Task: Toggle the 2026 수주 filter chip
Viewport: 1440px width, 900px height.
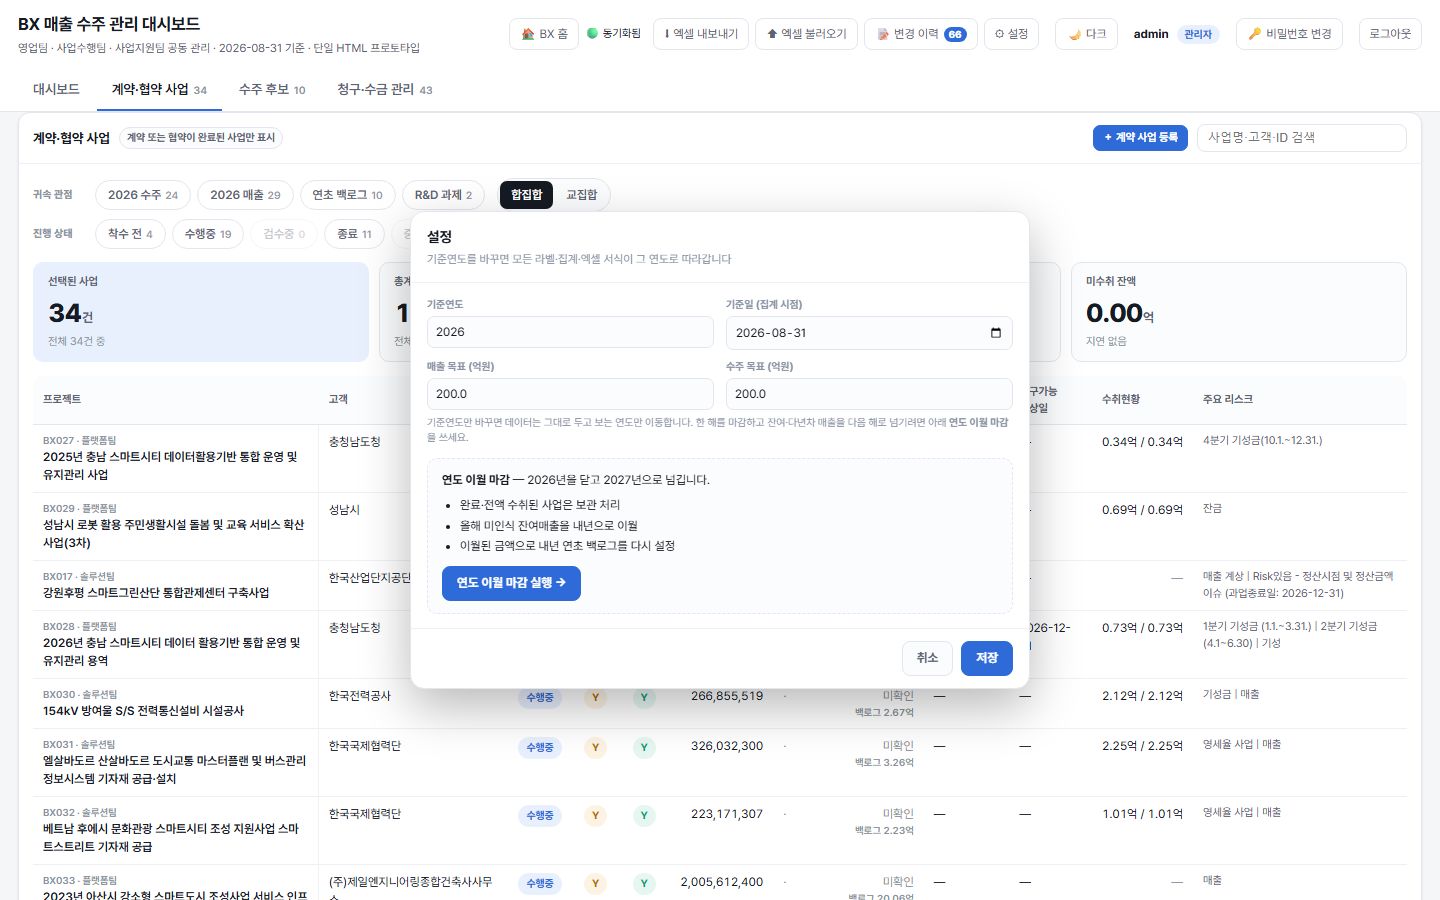Action: 143,195
